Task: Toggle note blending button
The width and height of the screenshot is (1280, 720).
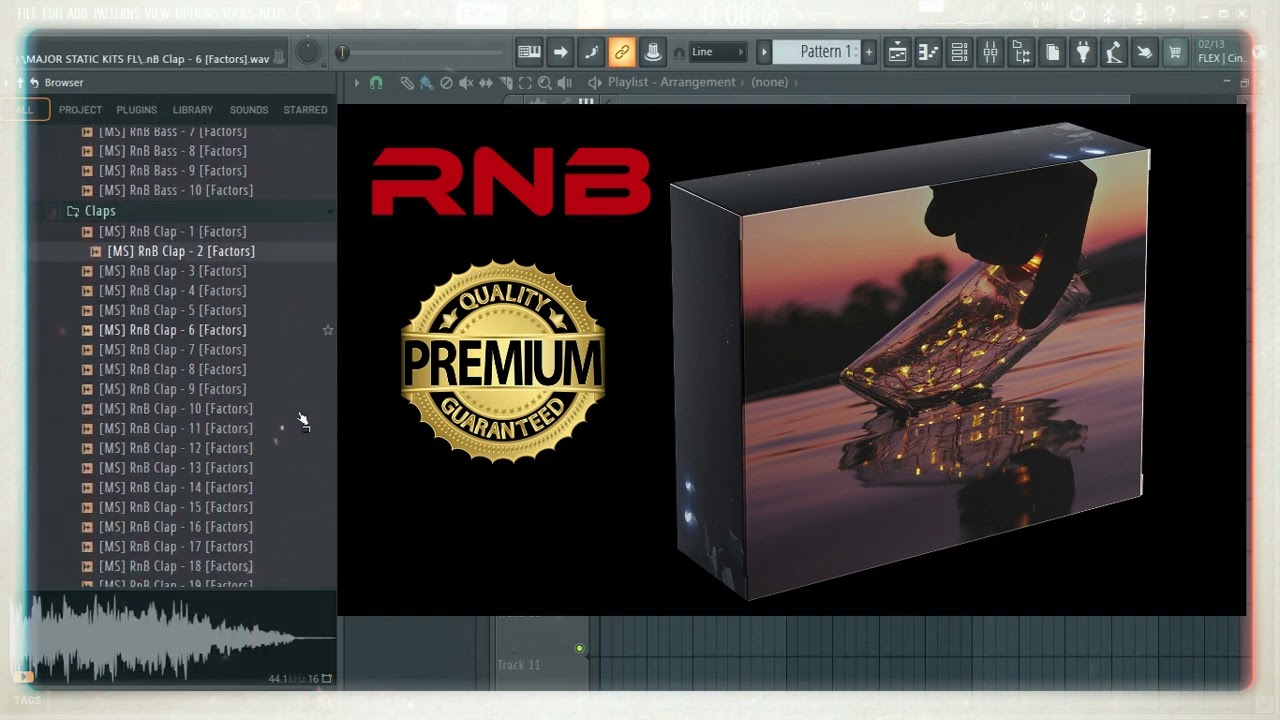Action: (x=591, y=52)
